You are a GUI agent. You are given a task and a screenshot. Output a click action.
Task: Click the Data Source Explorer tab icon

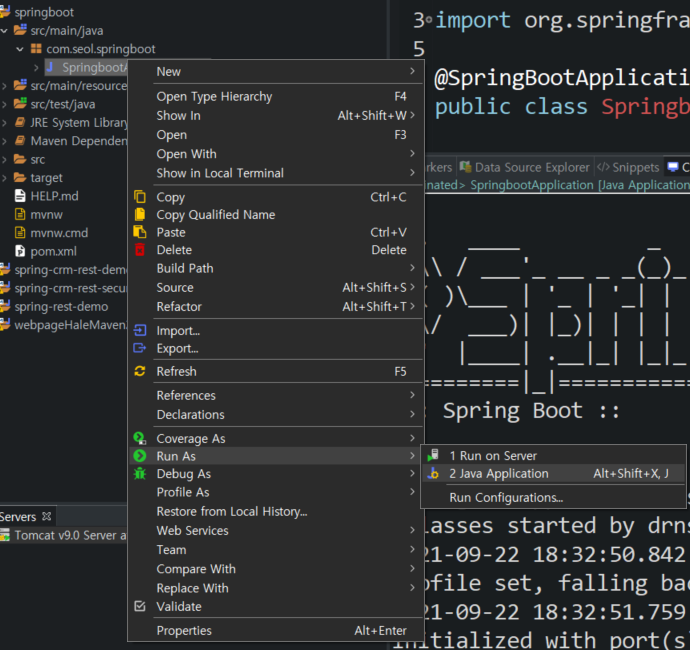(x=465, y=167)
